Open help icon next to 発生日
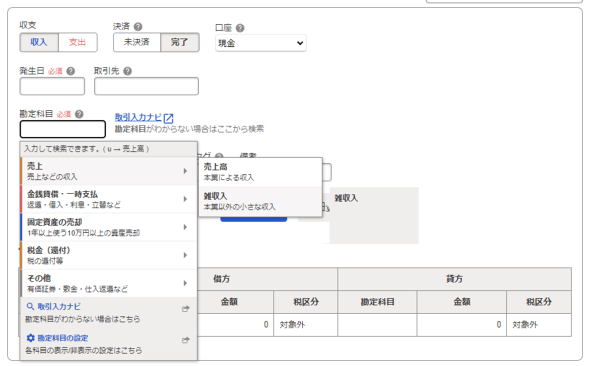 click(71, 71)
